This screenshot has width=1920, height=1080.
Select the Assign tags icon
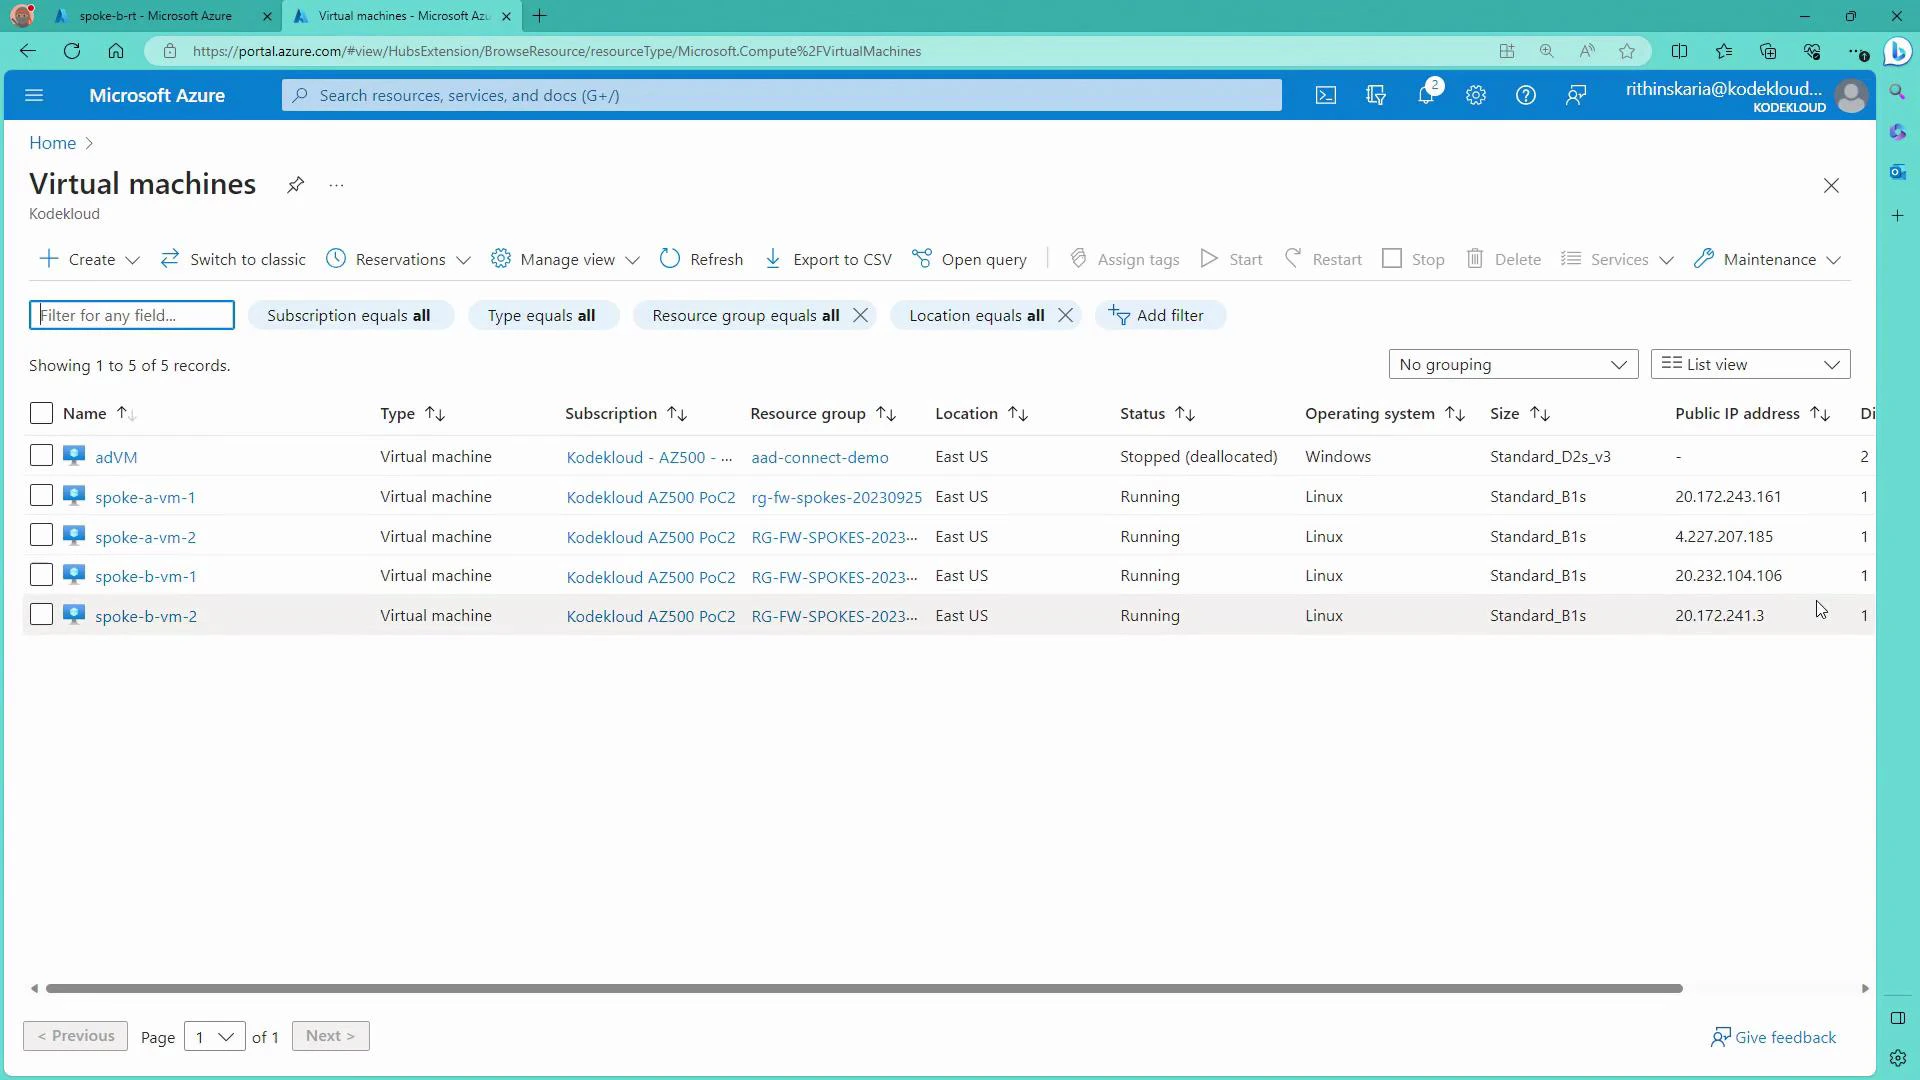coord(1078,258)
